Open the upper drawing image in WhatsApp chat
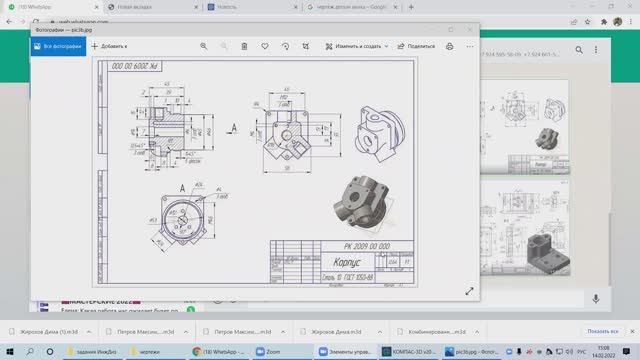This screenshot has height=360, width=640. point(524,127)
